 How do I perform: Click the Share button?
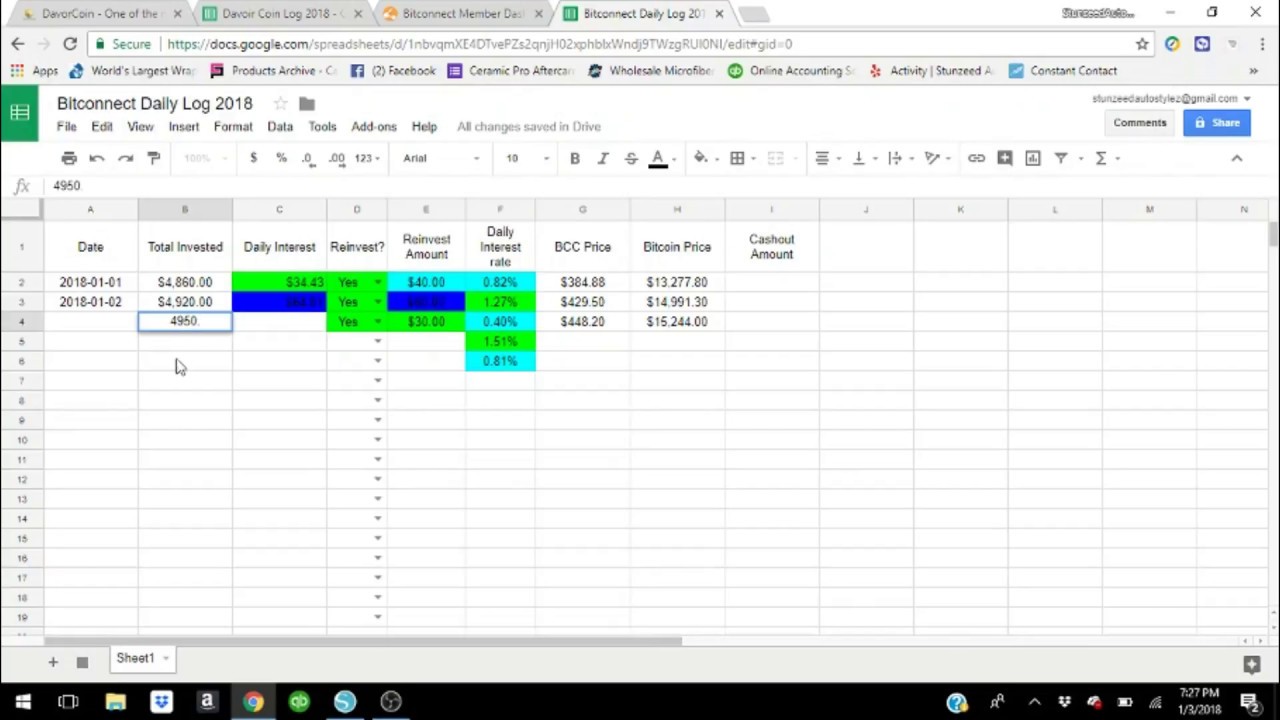(x=1217, y=122)
